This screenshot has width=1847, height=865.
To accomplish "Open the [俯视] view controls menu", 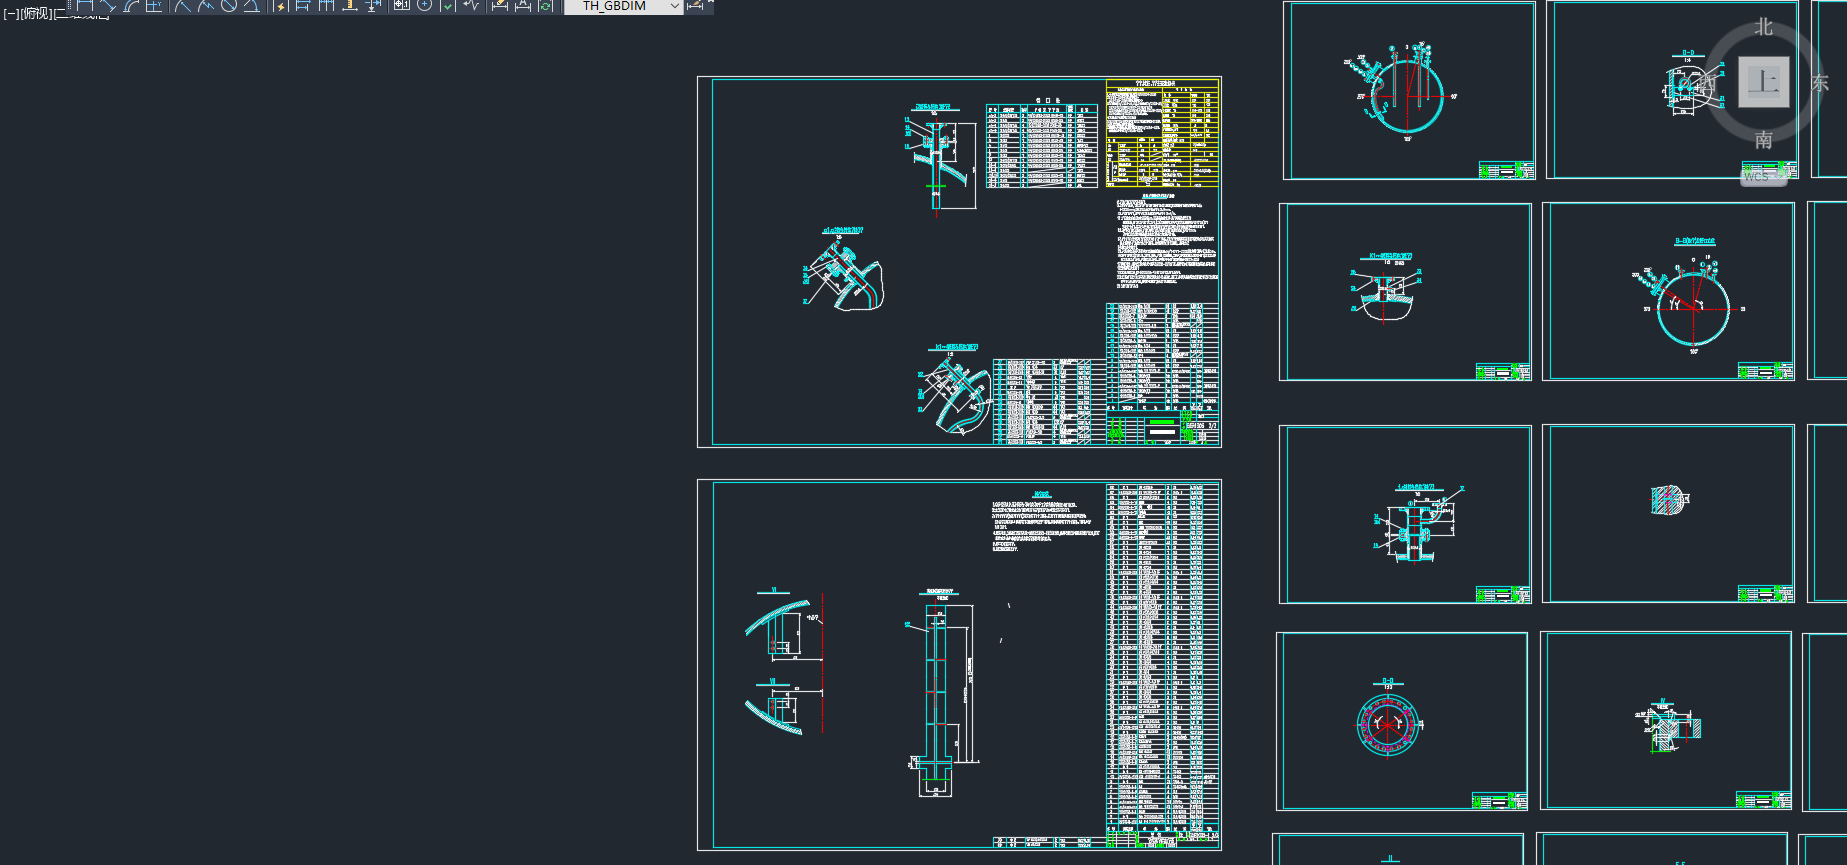I will [x=36, y=14].
